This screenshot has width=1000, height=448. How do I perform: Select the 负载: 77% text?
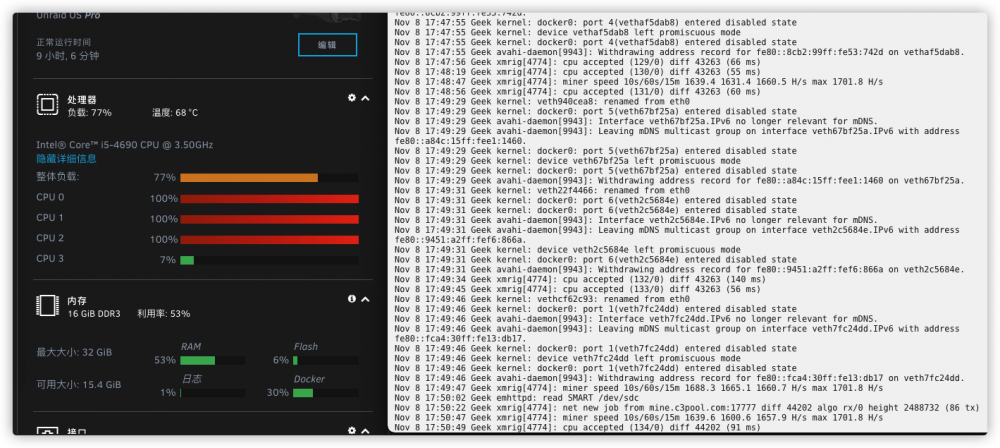(89, 112)
